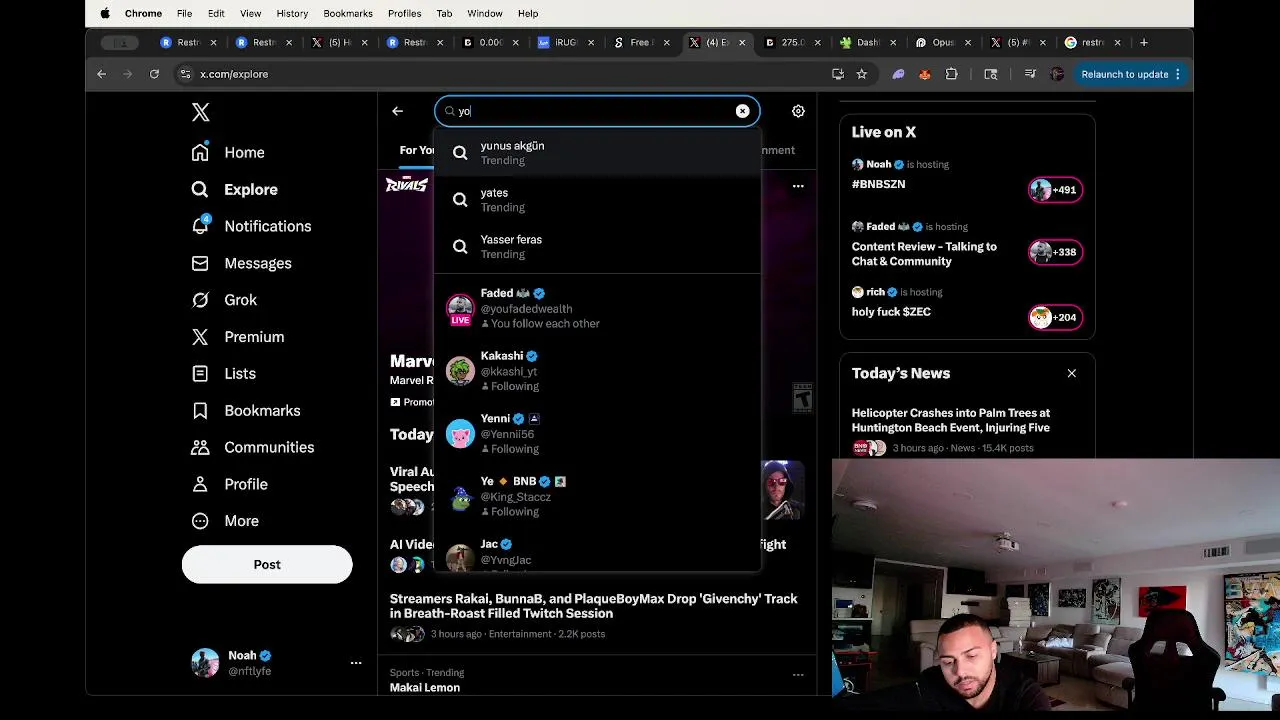Viewport: 1280px width, 720px height.
Task: Open a new browser tab
Action: tap(1144, 42)
